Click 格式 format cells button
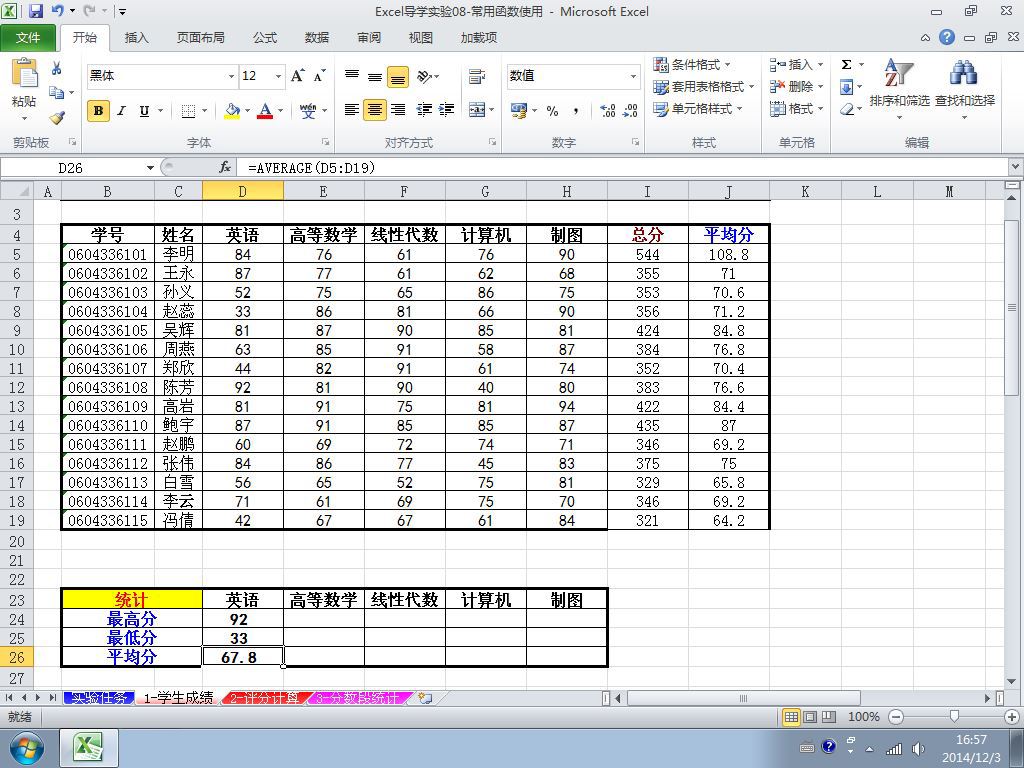1024x768 pixels. pos(796,109)
